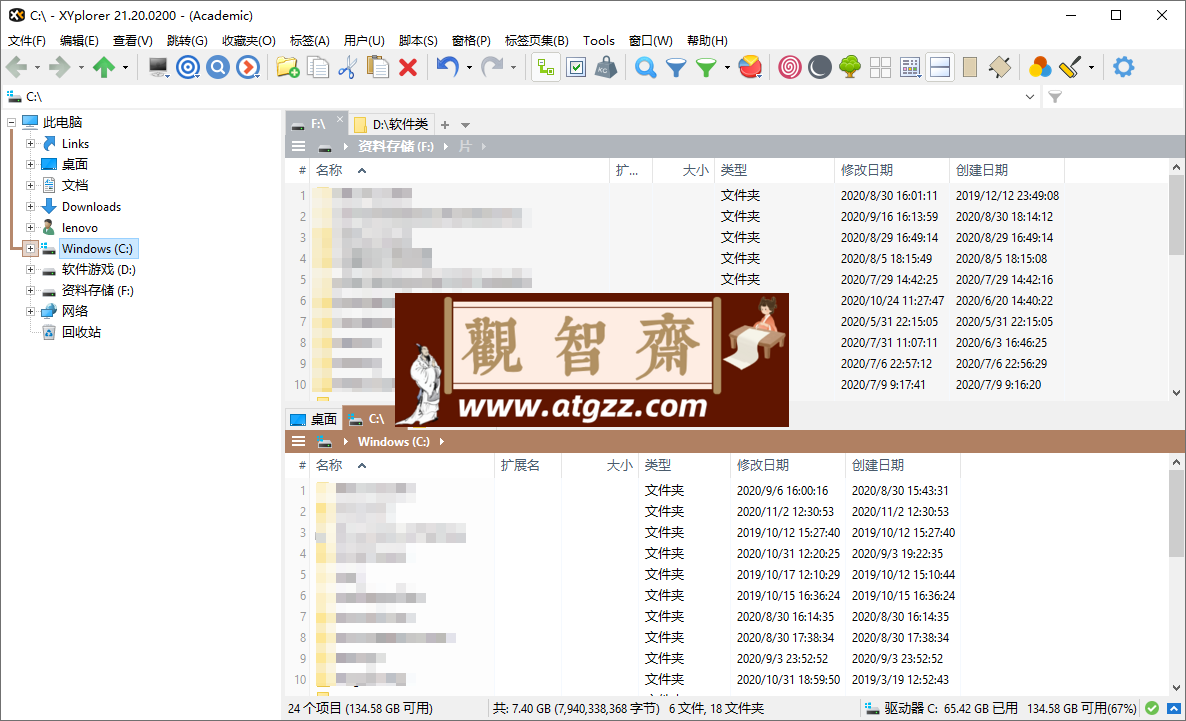Viewport: 1186px width, 721px height.
Task: Add a new tab with the plus button
Action: [x=446, y=126]
